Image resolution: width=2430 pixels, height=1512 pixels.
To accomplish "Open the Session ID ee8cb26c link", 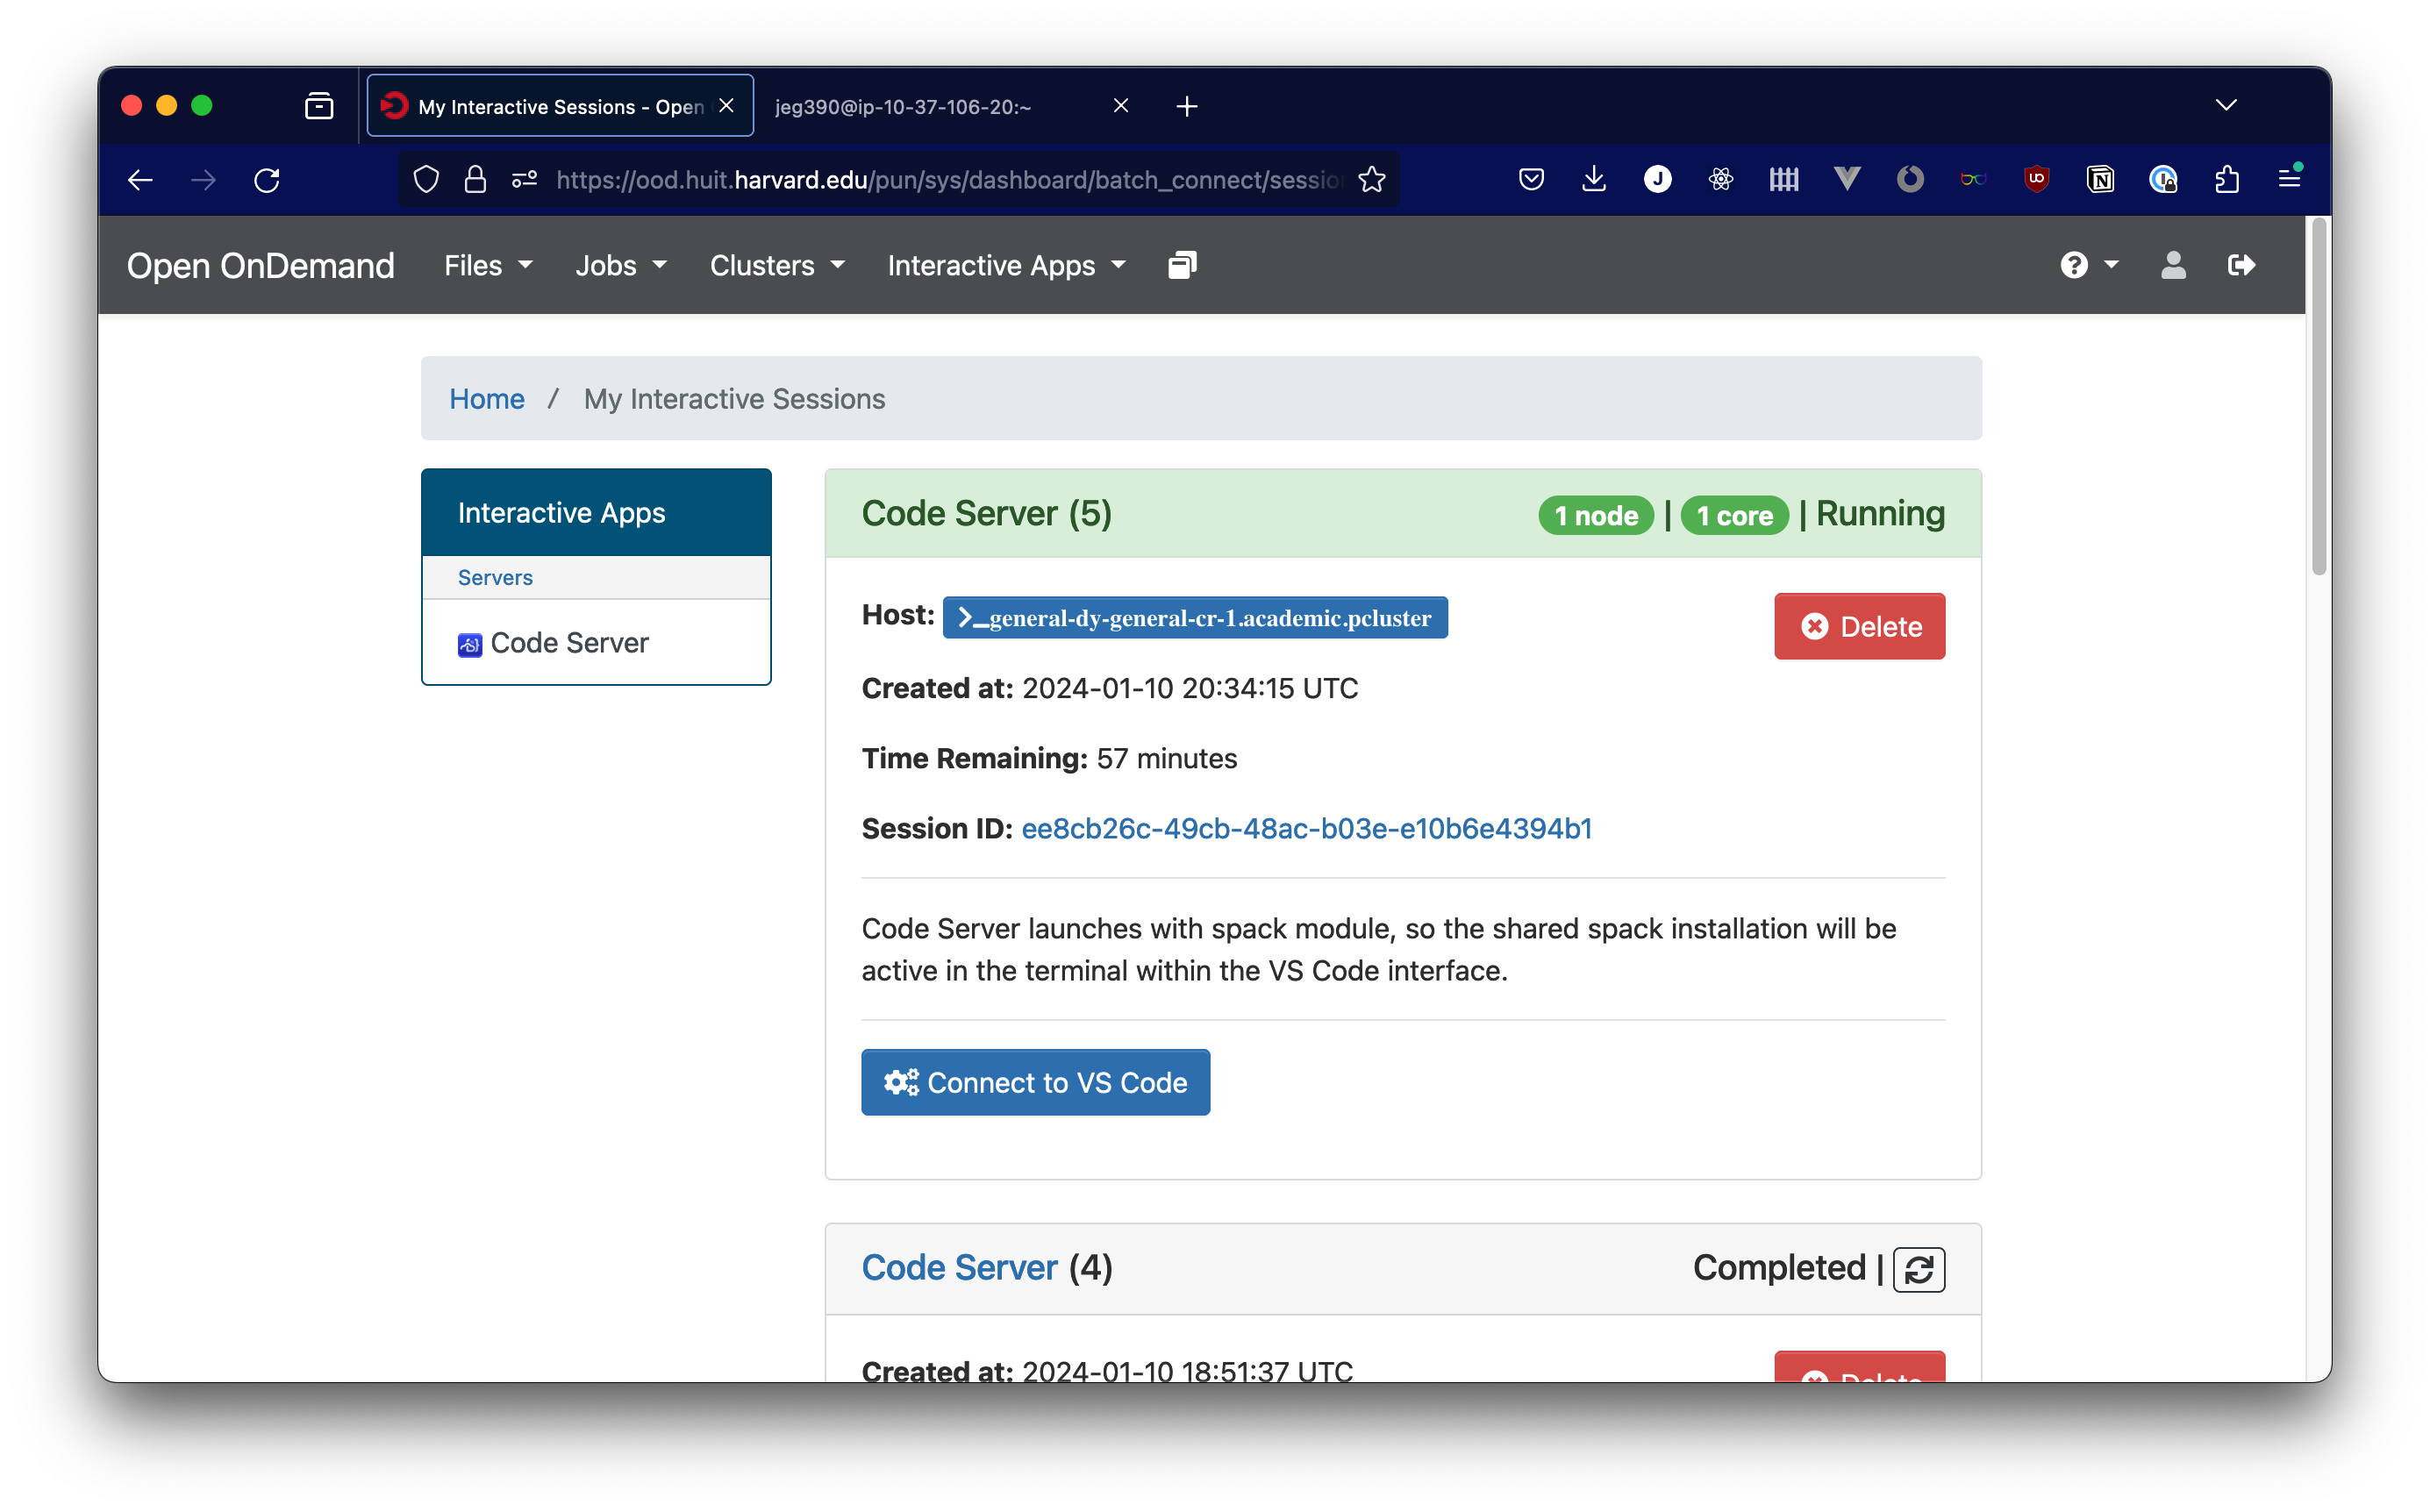I will (1305, 829).
